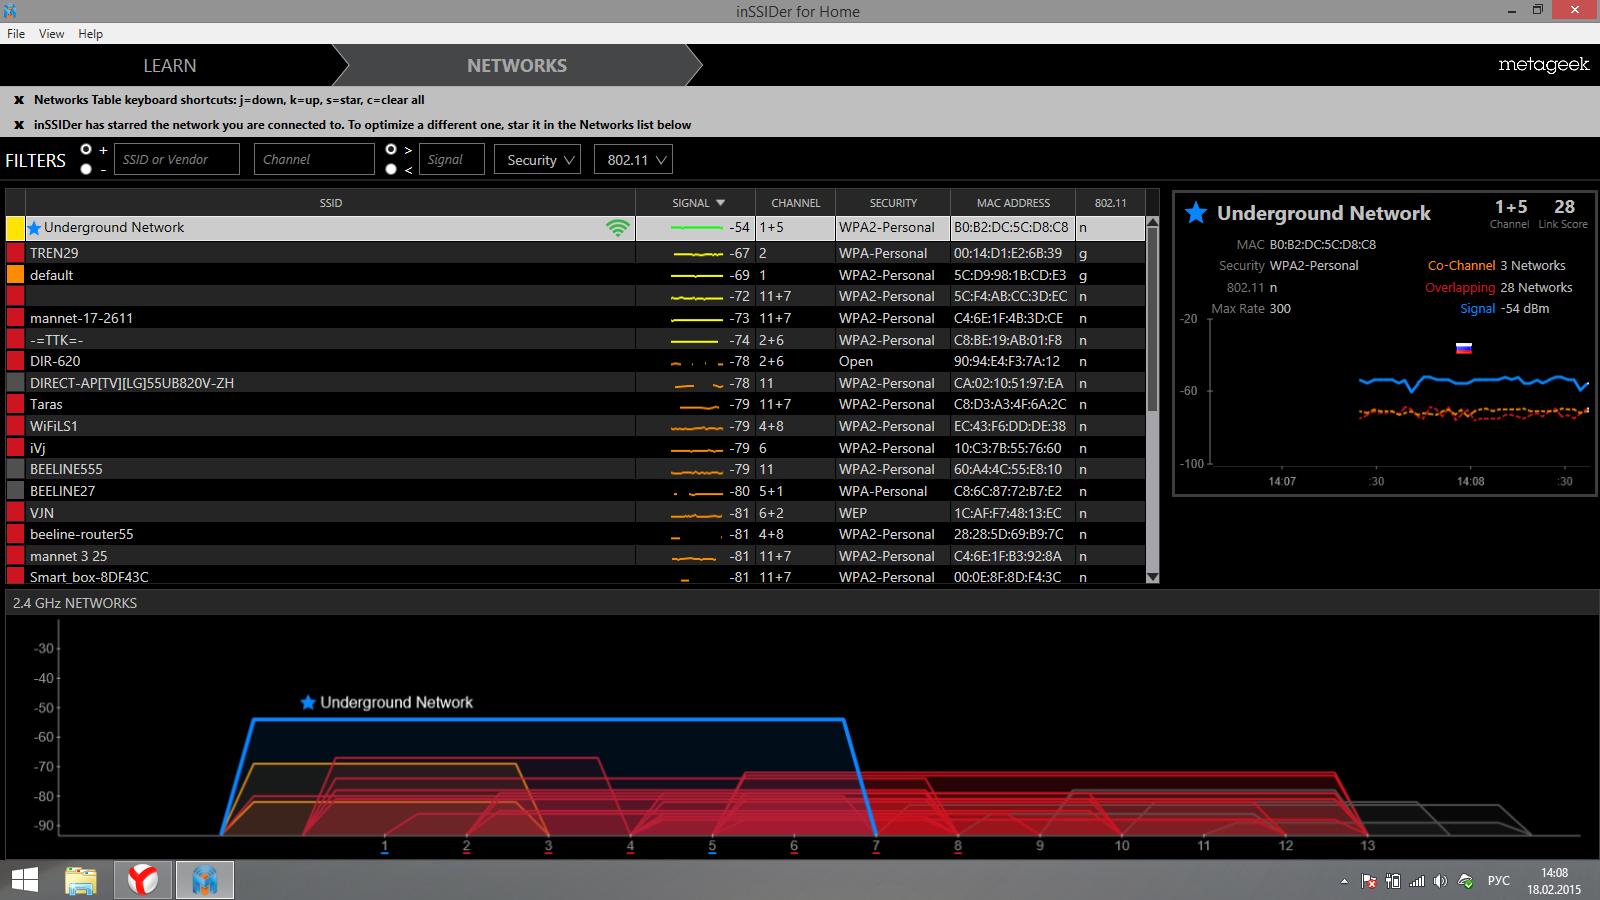This screenshot has width=1600, height=900.
Task: Unstar Underground Network in the table row
Action: 34,228
